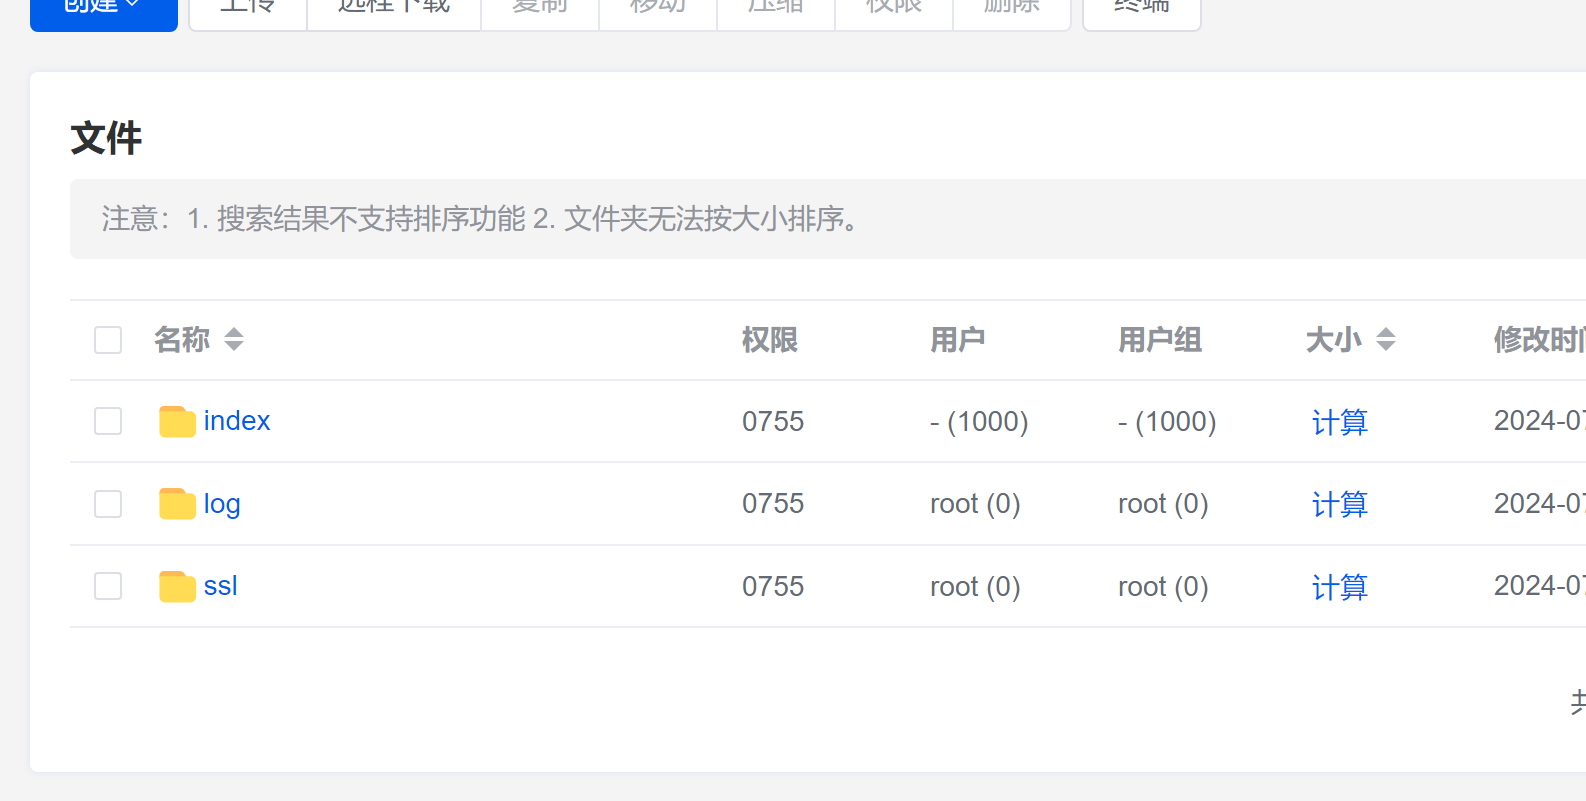Viewport: 1586px width, 801px height.
Task: Click the ssl folder icon
Action: point(177,587)
